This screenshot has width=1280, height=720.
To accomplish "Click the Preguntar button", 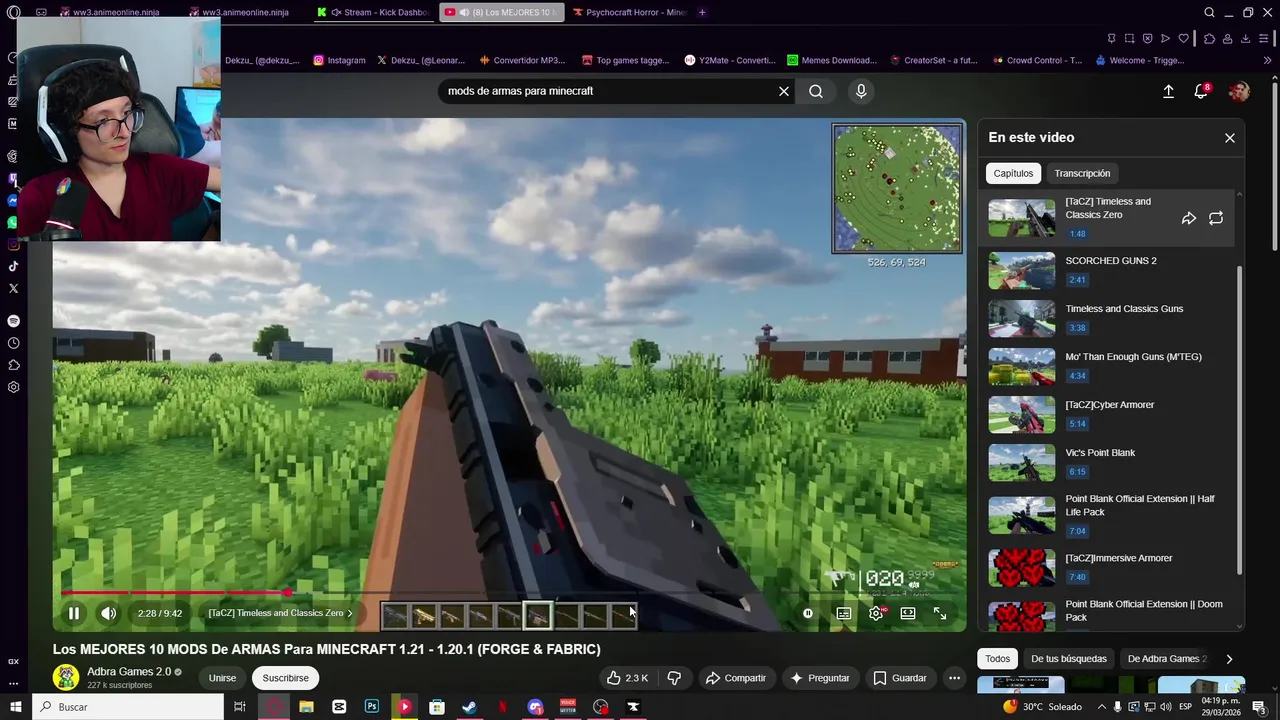I will click(820, 678).
